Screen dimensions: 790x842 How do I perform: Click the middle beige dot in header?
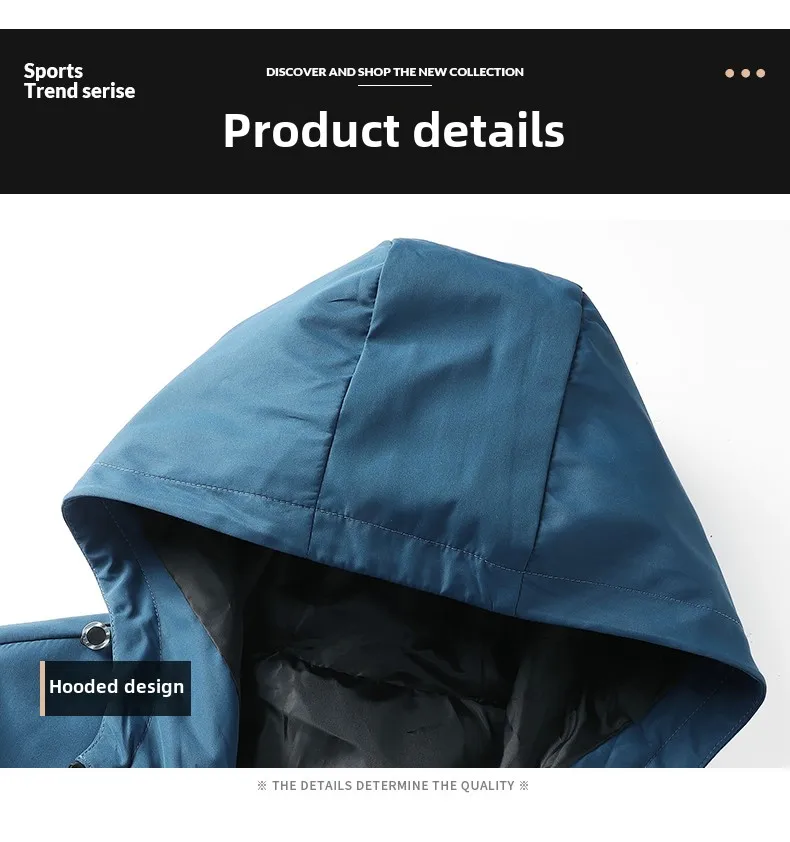coord(745,73)
